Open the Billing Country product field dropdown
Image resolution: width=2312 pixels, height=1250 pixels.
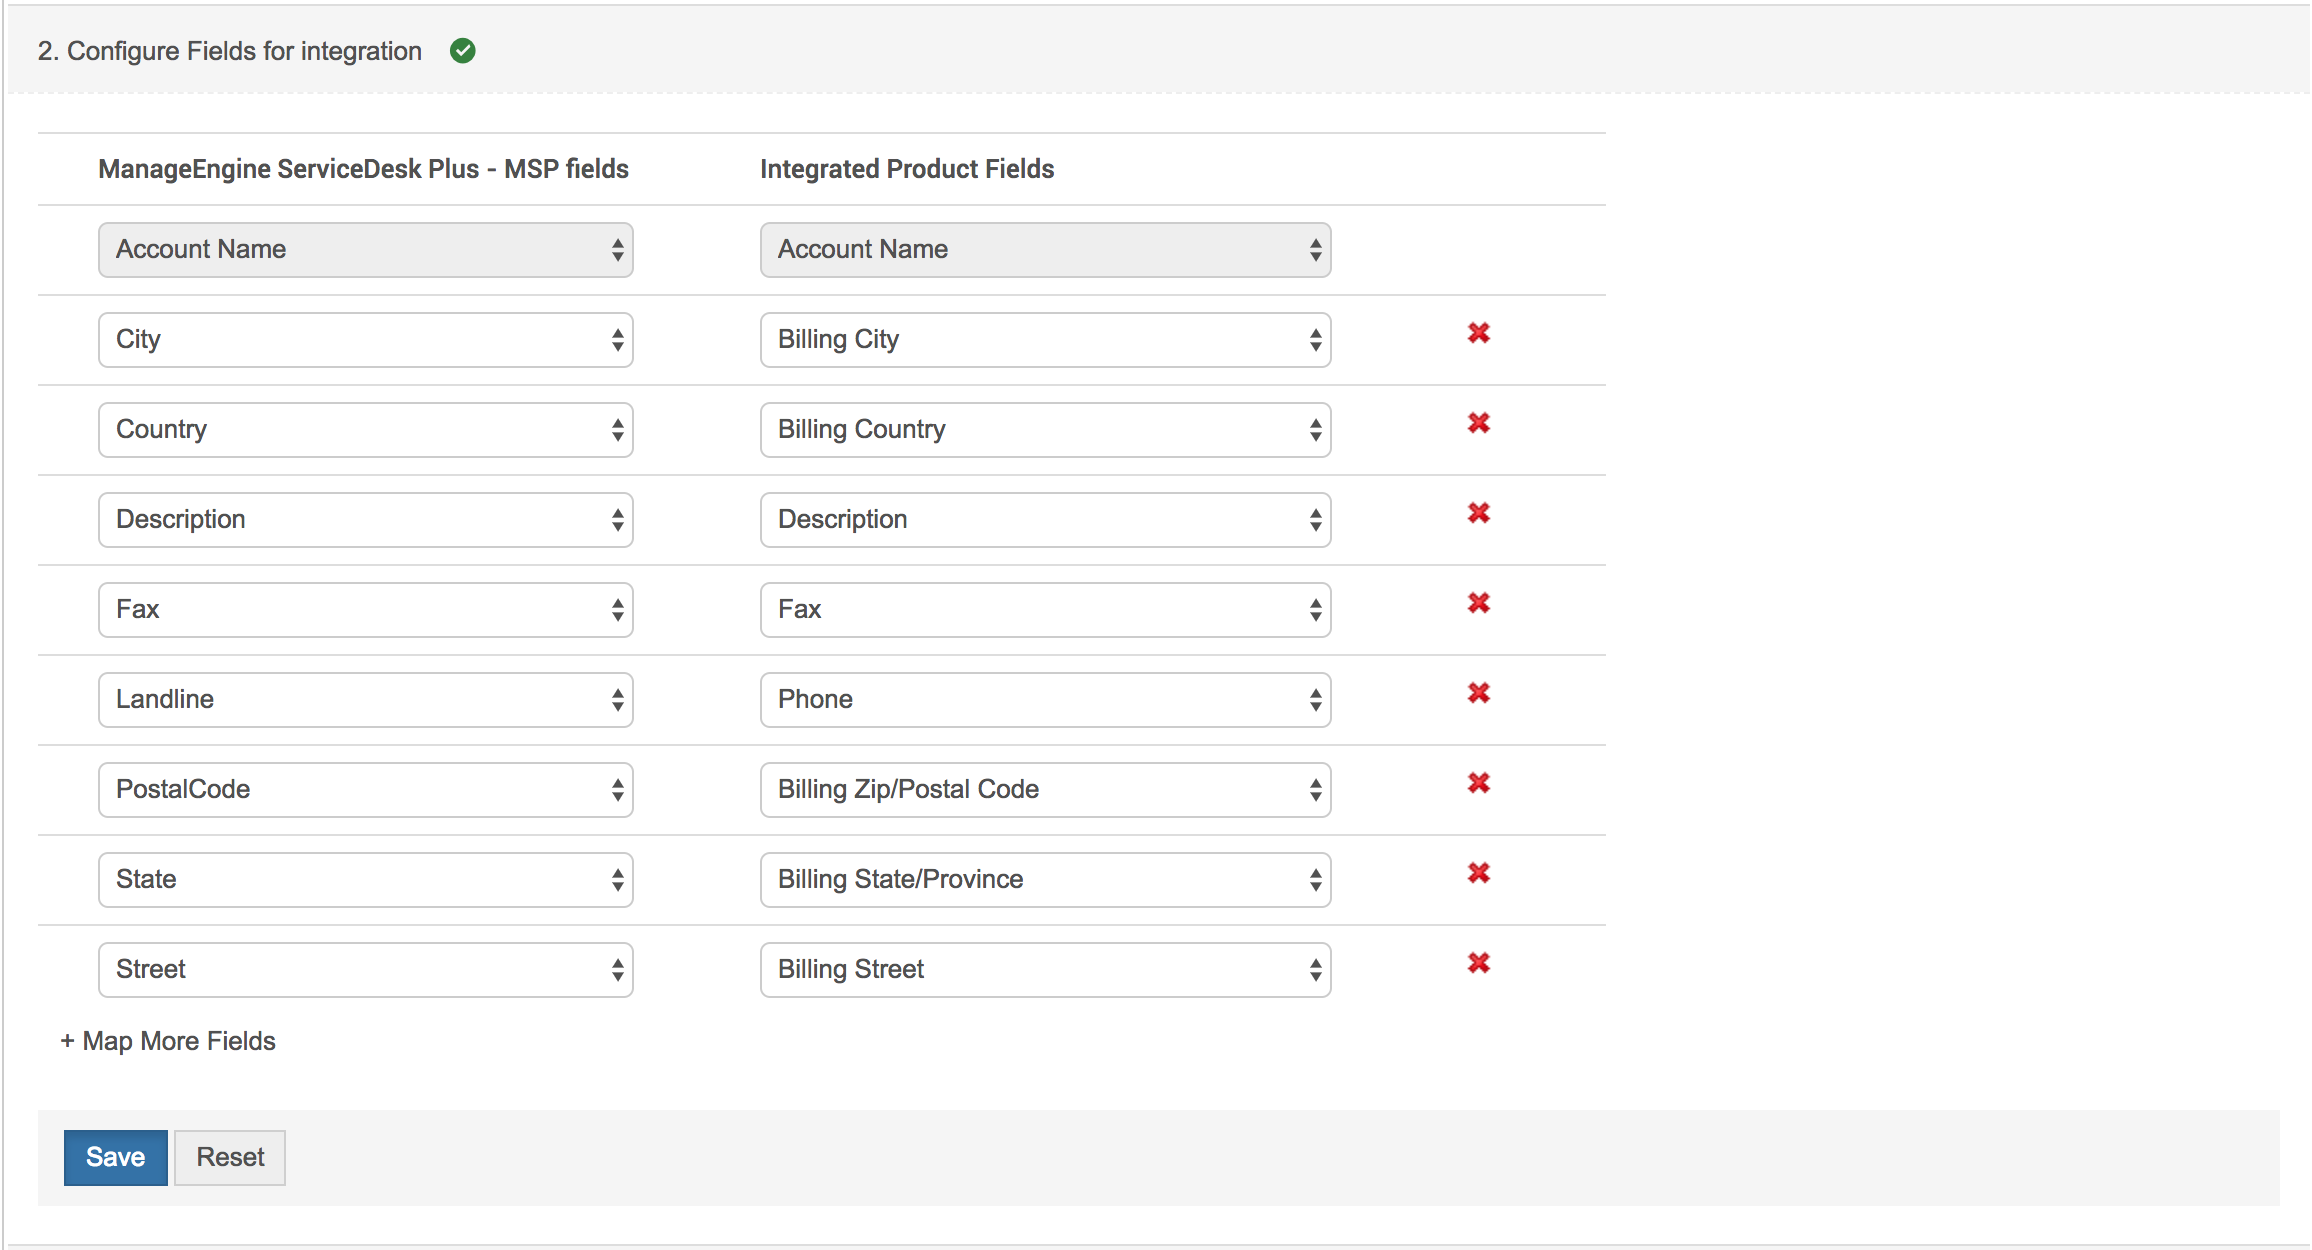pyautogui.click(x=1044, y=430)
